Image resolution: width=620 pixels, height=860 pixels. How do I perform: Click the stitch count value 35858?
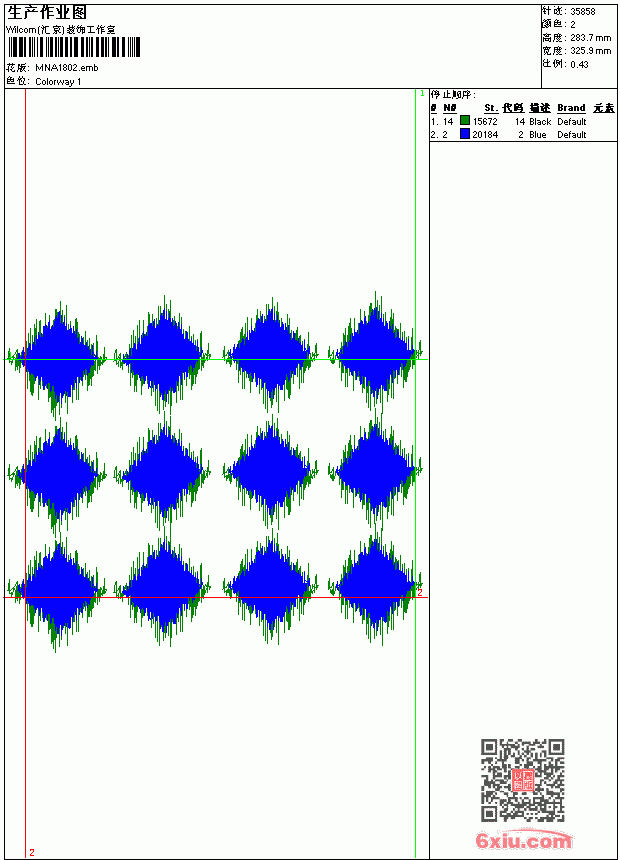coord(583,12)
